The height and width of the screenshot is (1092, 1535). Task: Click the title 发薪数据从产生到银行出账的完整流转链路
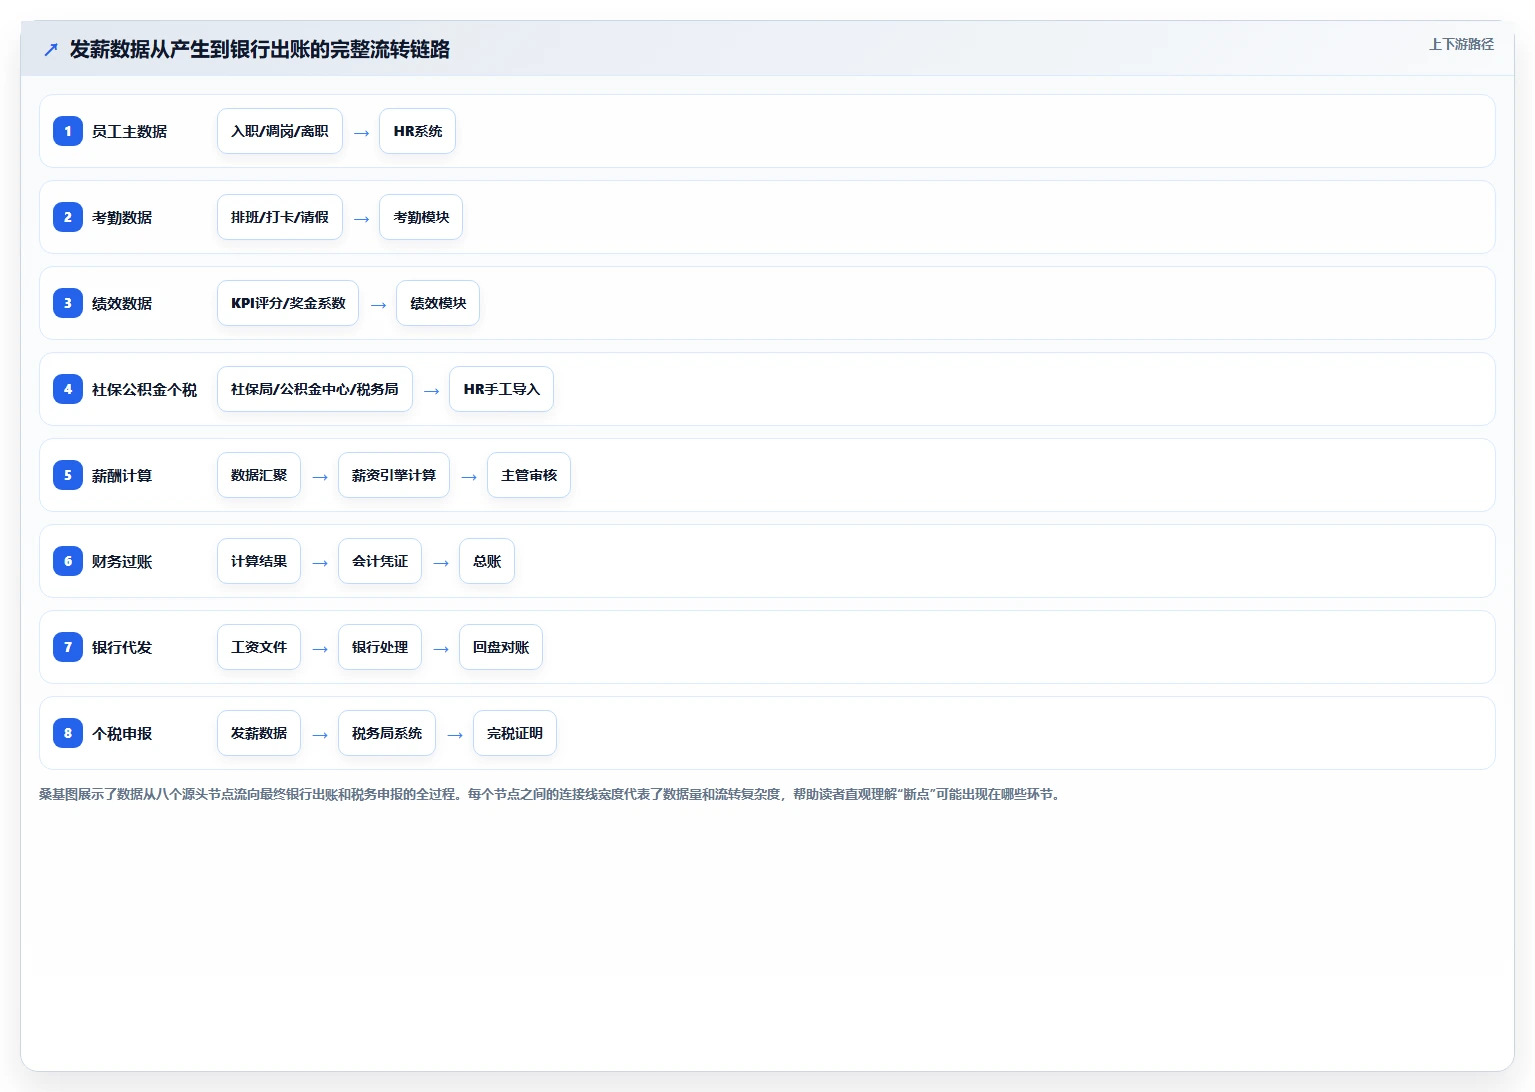click(x=260, y=49)
